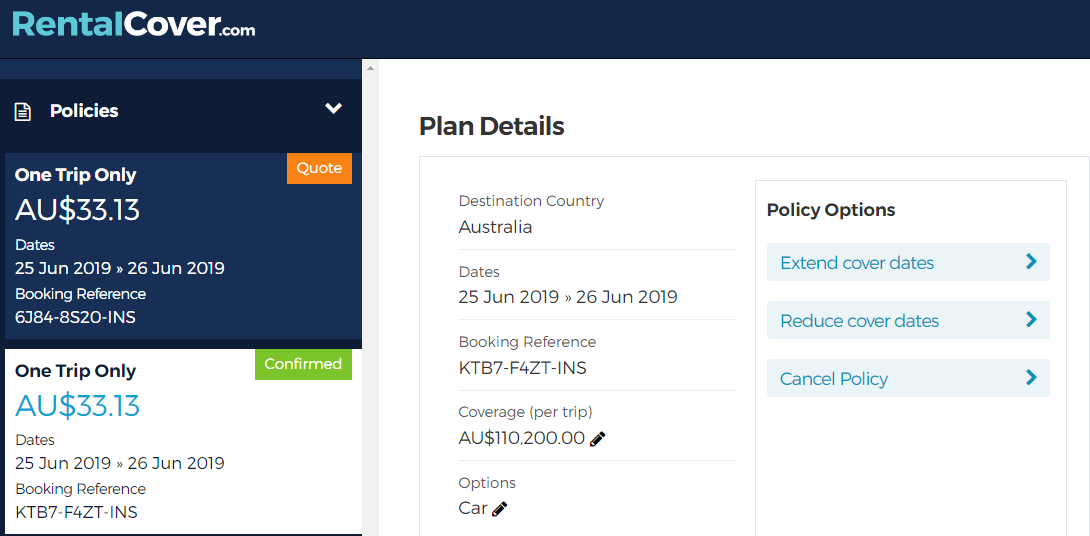Click the RentalCover.com logo
The width and height of the screenshot is (1090, 536).
pos(133,25)
